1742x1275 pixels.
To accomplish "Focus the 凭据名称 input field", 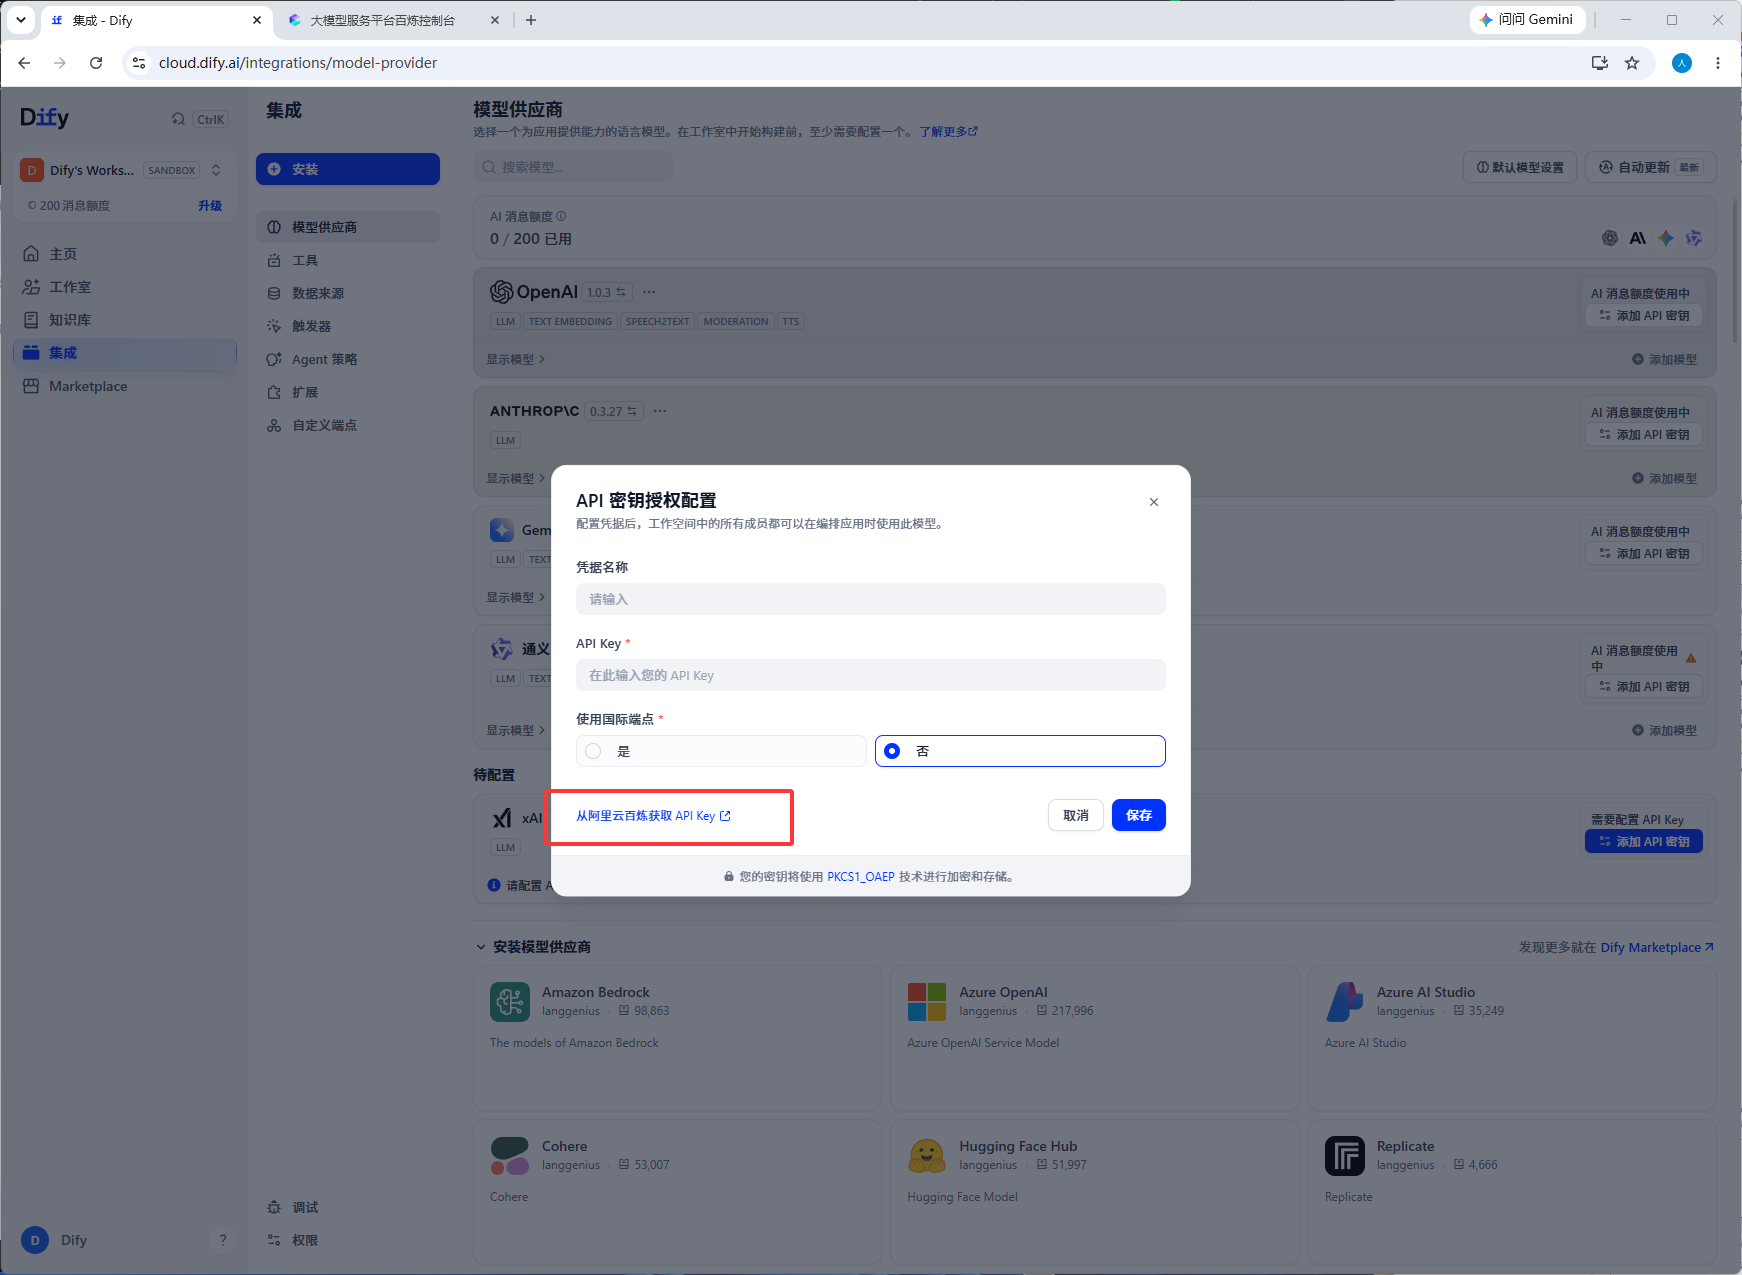I will [871, 599].
